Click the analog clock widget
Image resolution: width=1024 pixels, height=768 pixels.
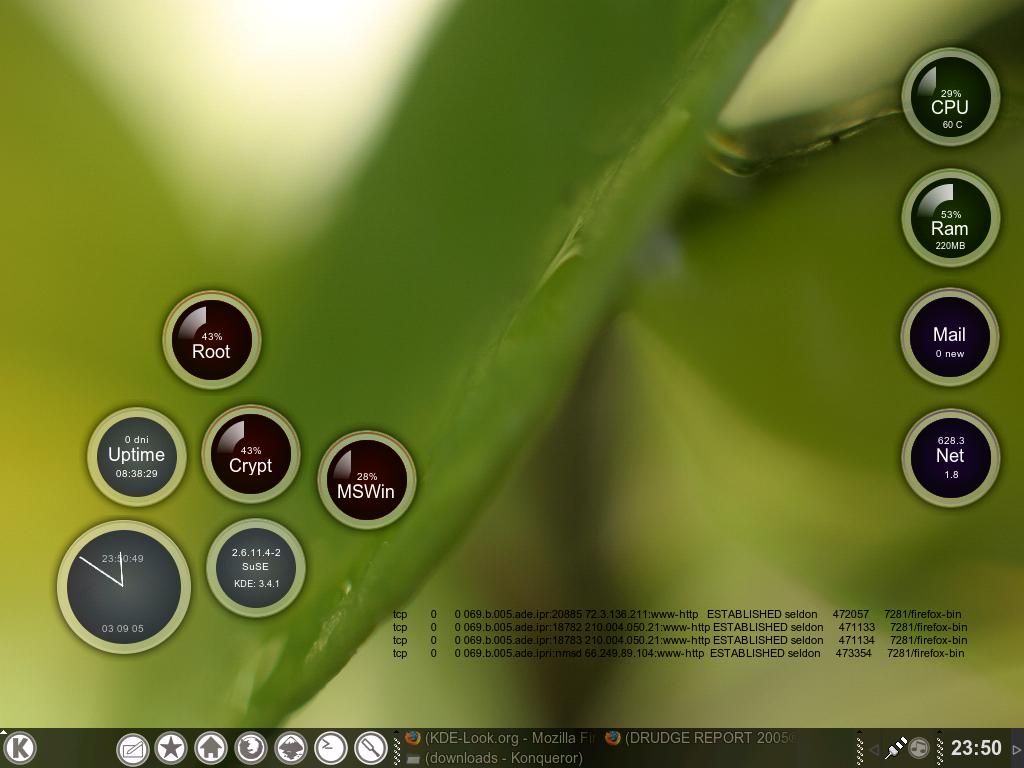[x=123, y=586]
